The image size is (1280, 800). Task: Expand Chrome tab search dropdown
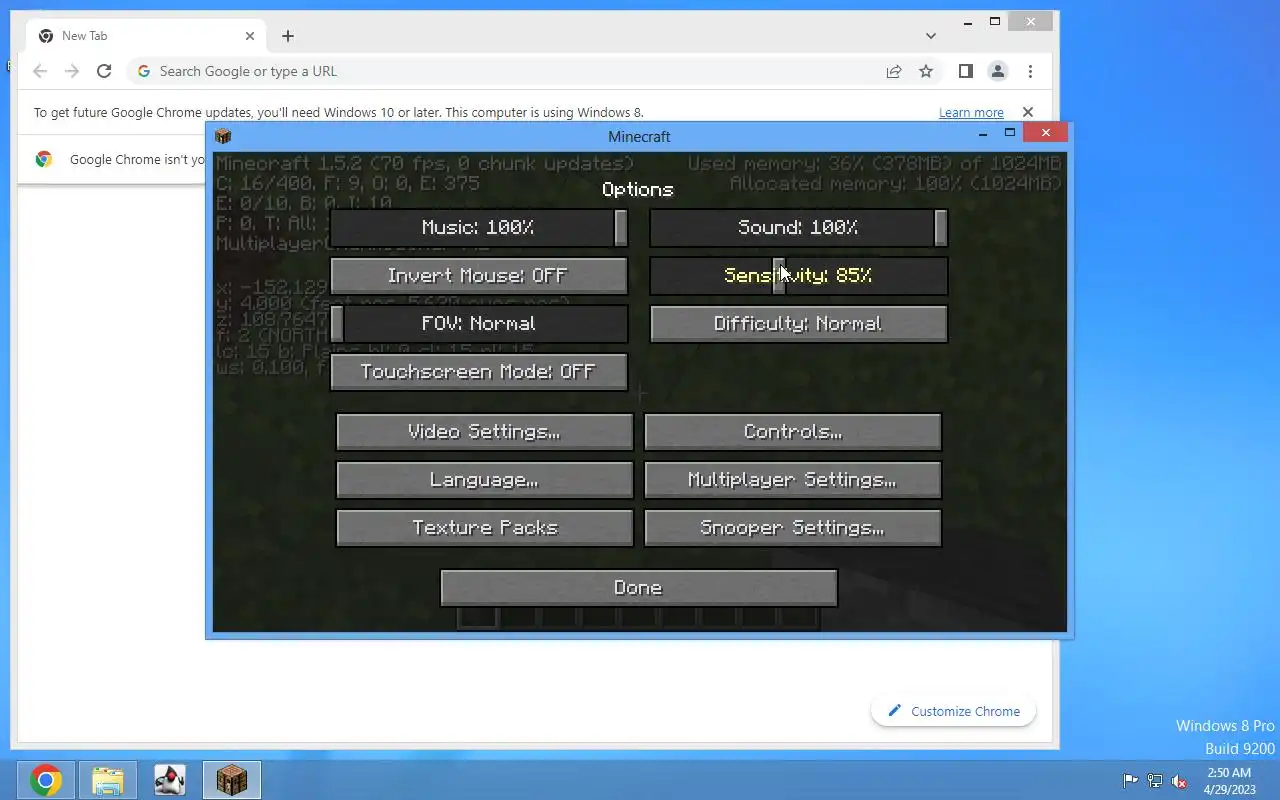pos(931,36)
